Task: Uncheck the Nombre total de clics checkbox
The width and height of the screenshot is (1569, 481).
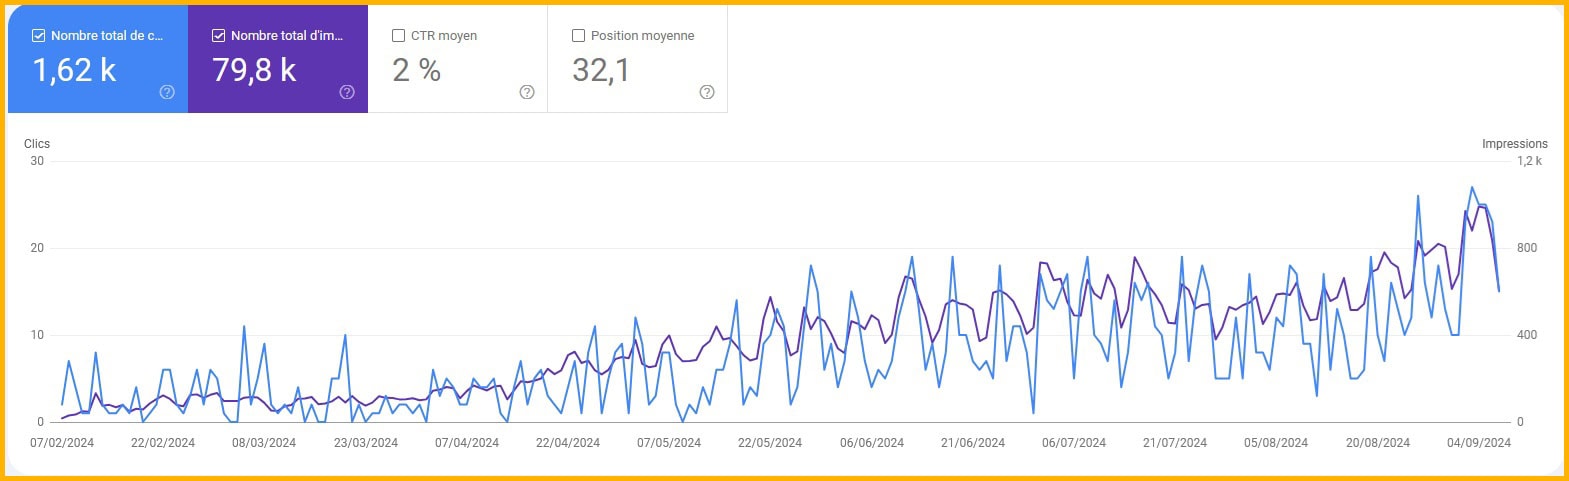Action: (x=38, y=35)
